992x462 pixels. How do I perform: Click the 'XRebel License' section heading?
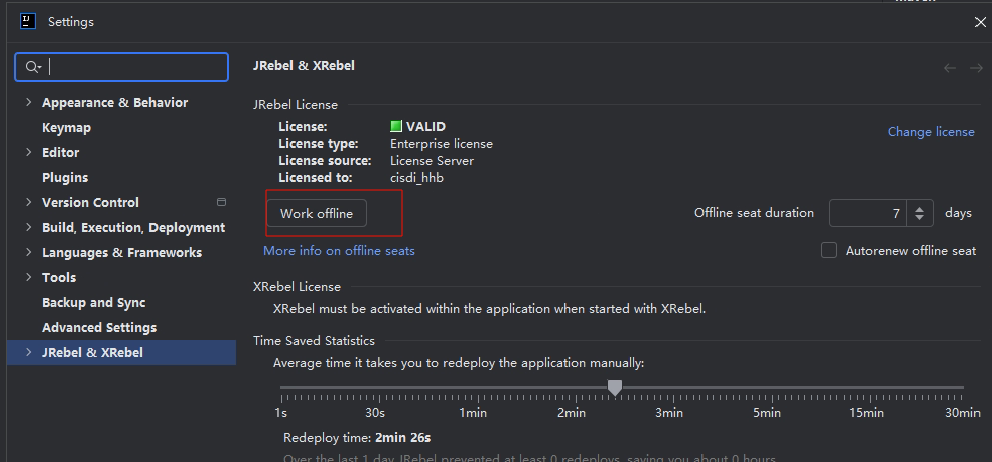click(297, 287)
